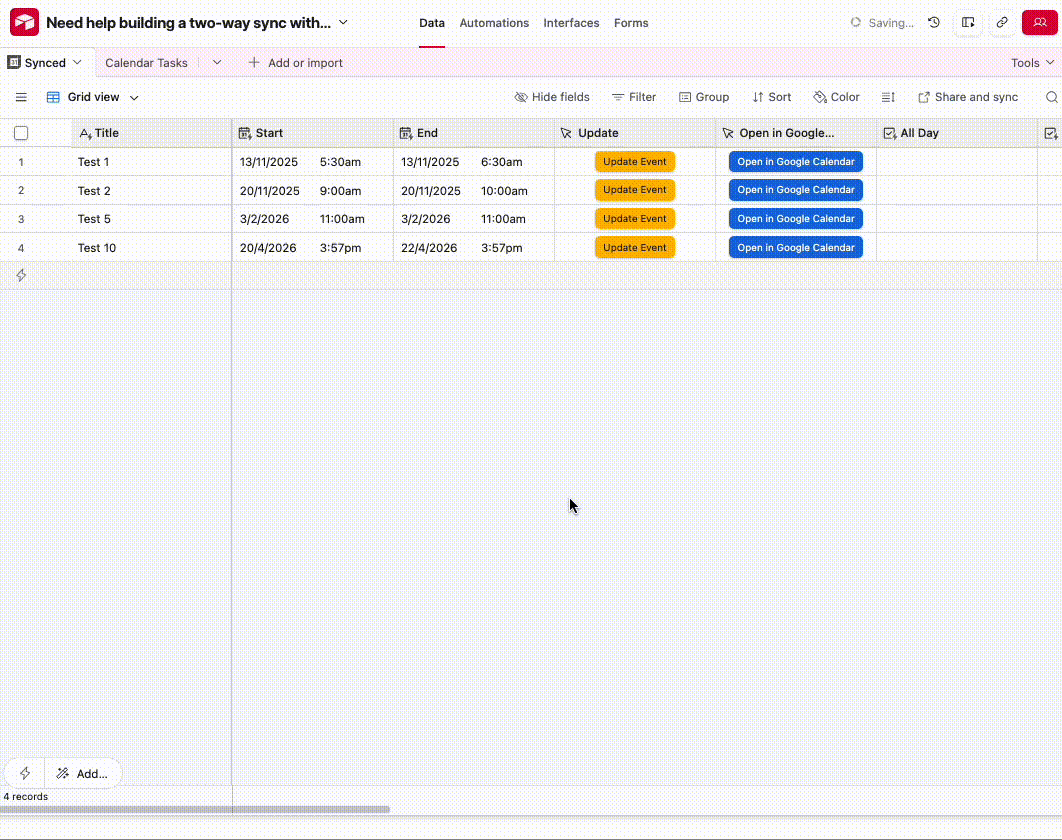Image resolution: width=1062 pixels, height=840 pixels.
Task: Open the row height icon
Action: [888, 98]
